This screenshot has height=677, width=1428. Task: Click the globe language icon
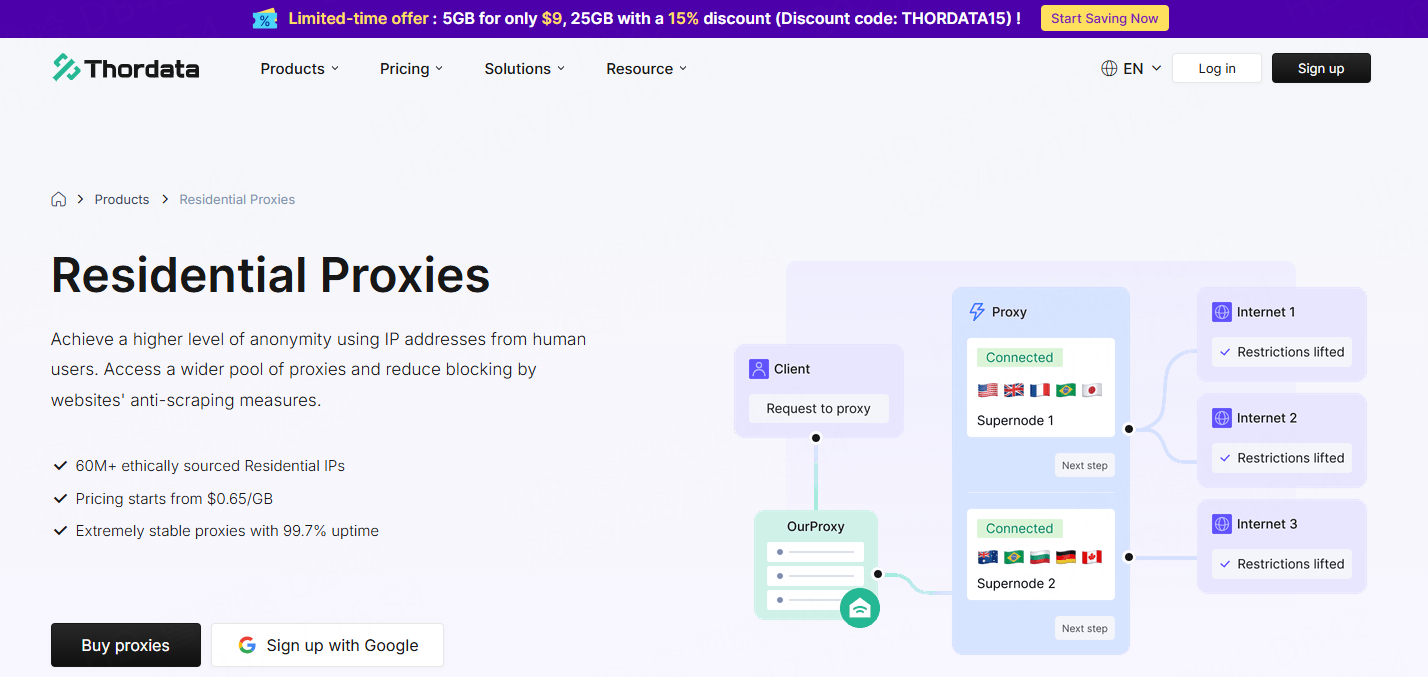click(x=1109, y=68)
